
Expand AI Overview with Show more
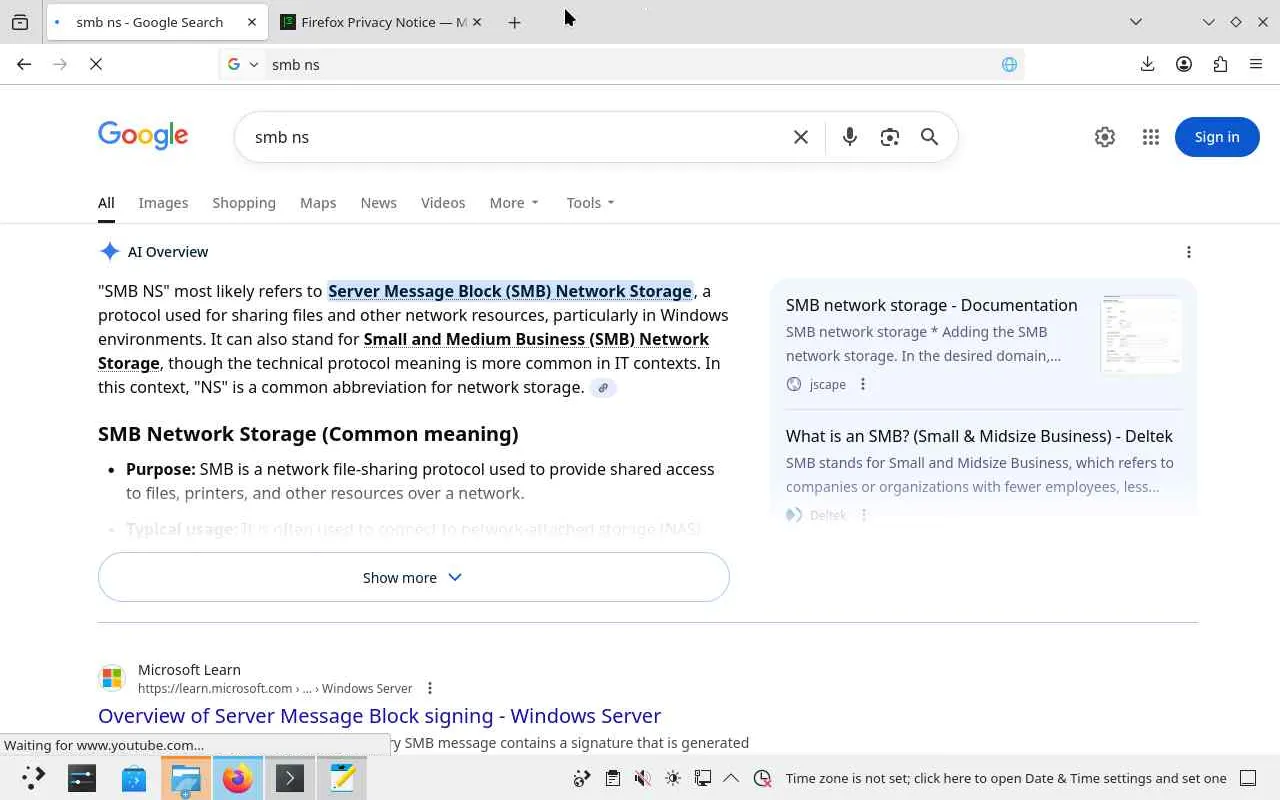click(x=414, y=577)
